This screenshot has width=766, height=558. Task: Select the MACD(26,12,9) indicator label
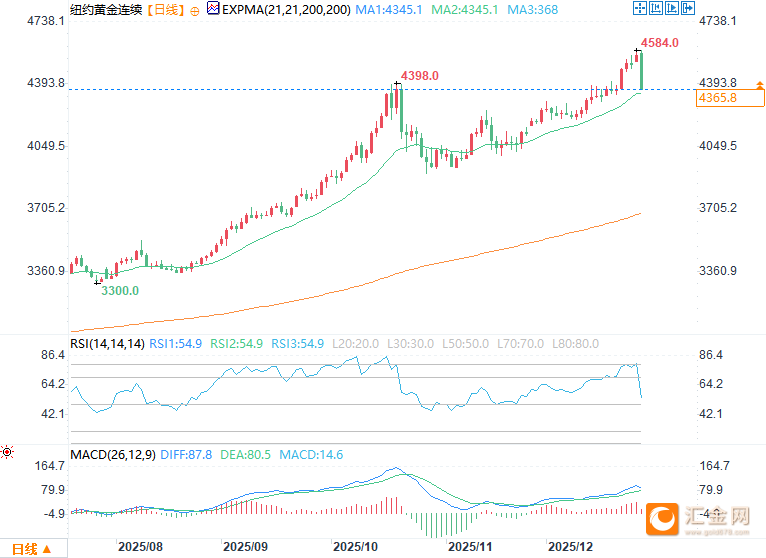pyautogui.click(x=113, y=454)
